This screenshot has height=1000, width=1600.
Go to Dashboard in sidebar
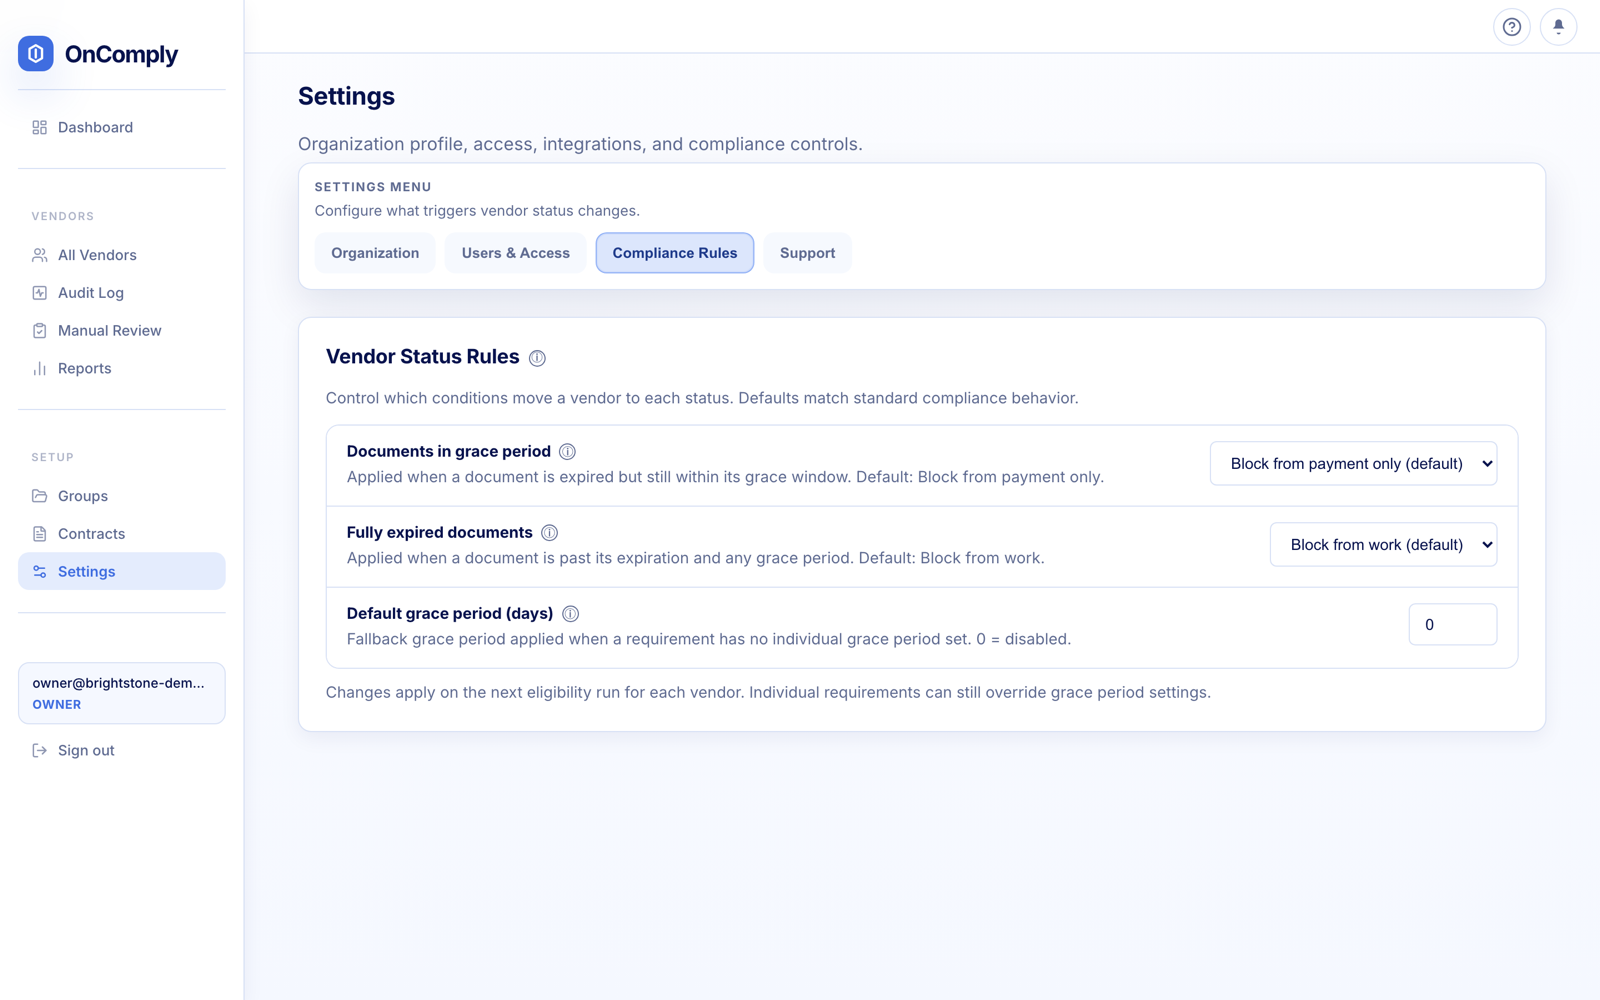click(x=122, y=127)
